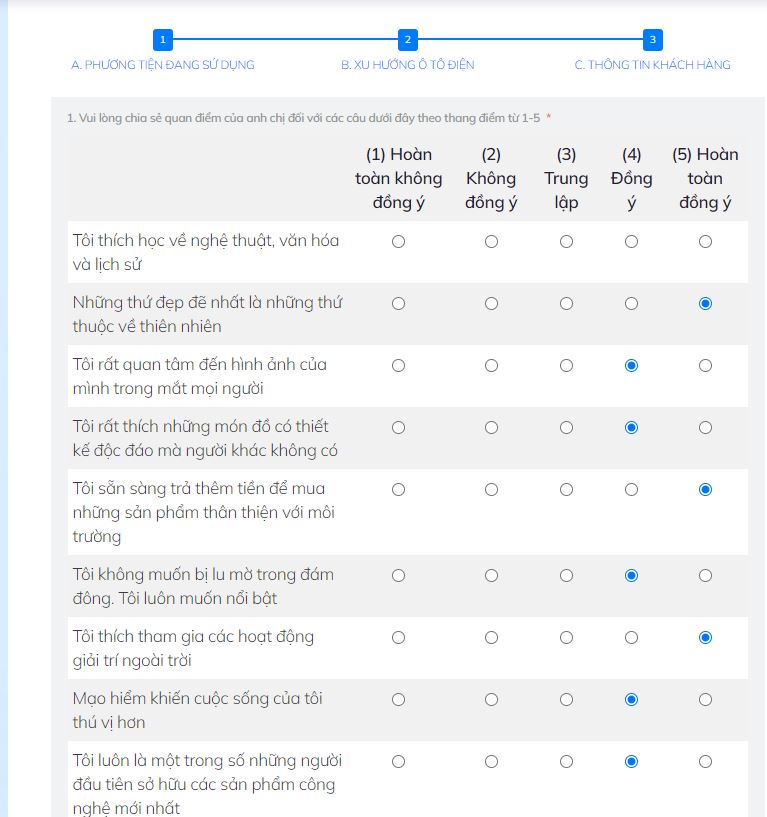Choose 'Trung lập' for nghệ thuật, văn hóa row
Image resolution: width=767 pixels, height=817 pixels.
[x=566, y=242]
